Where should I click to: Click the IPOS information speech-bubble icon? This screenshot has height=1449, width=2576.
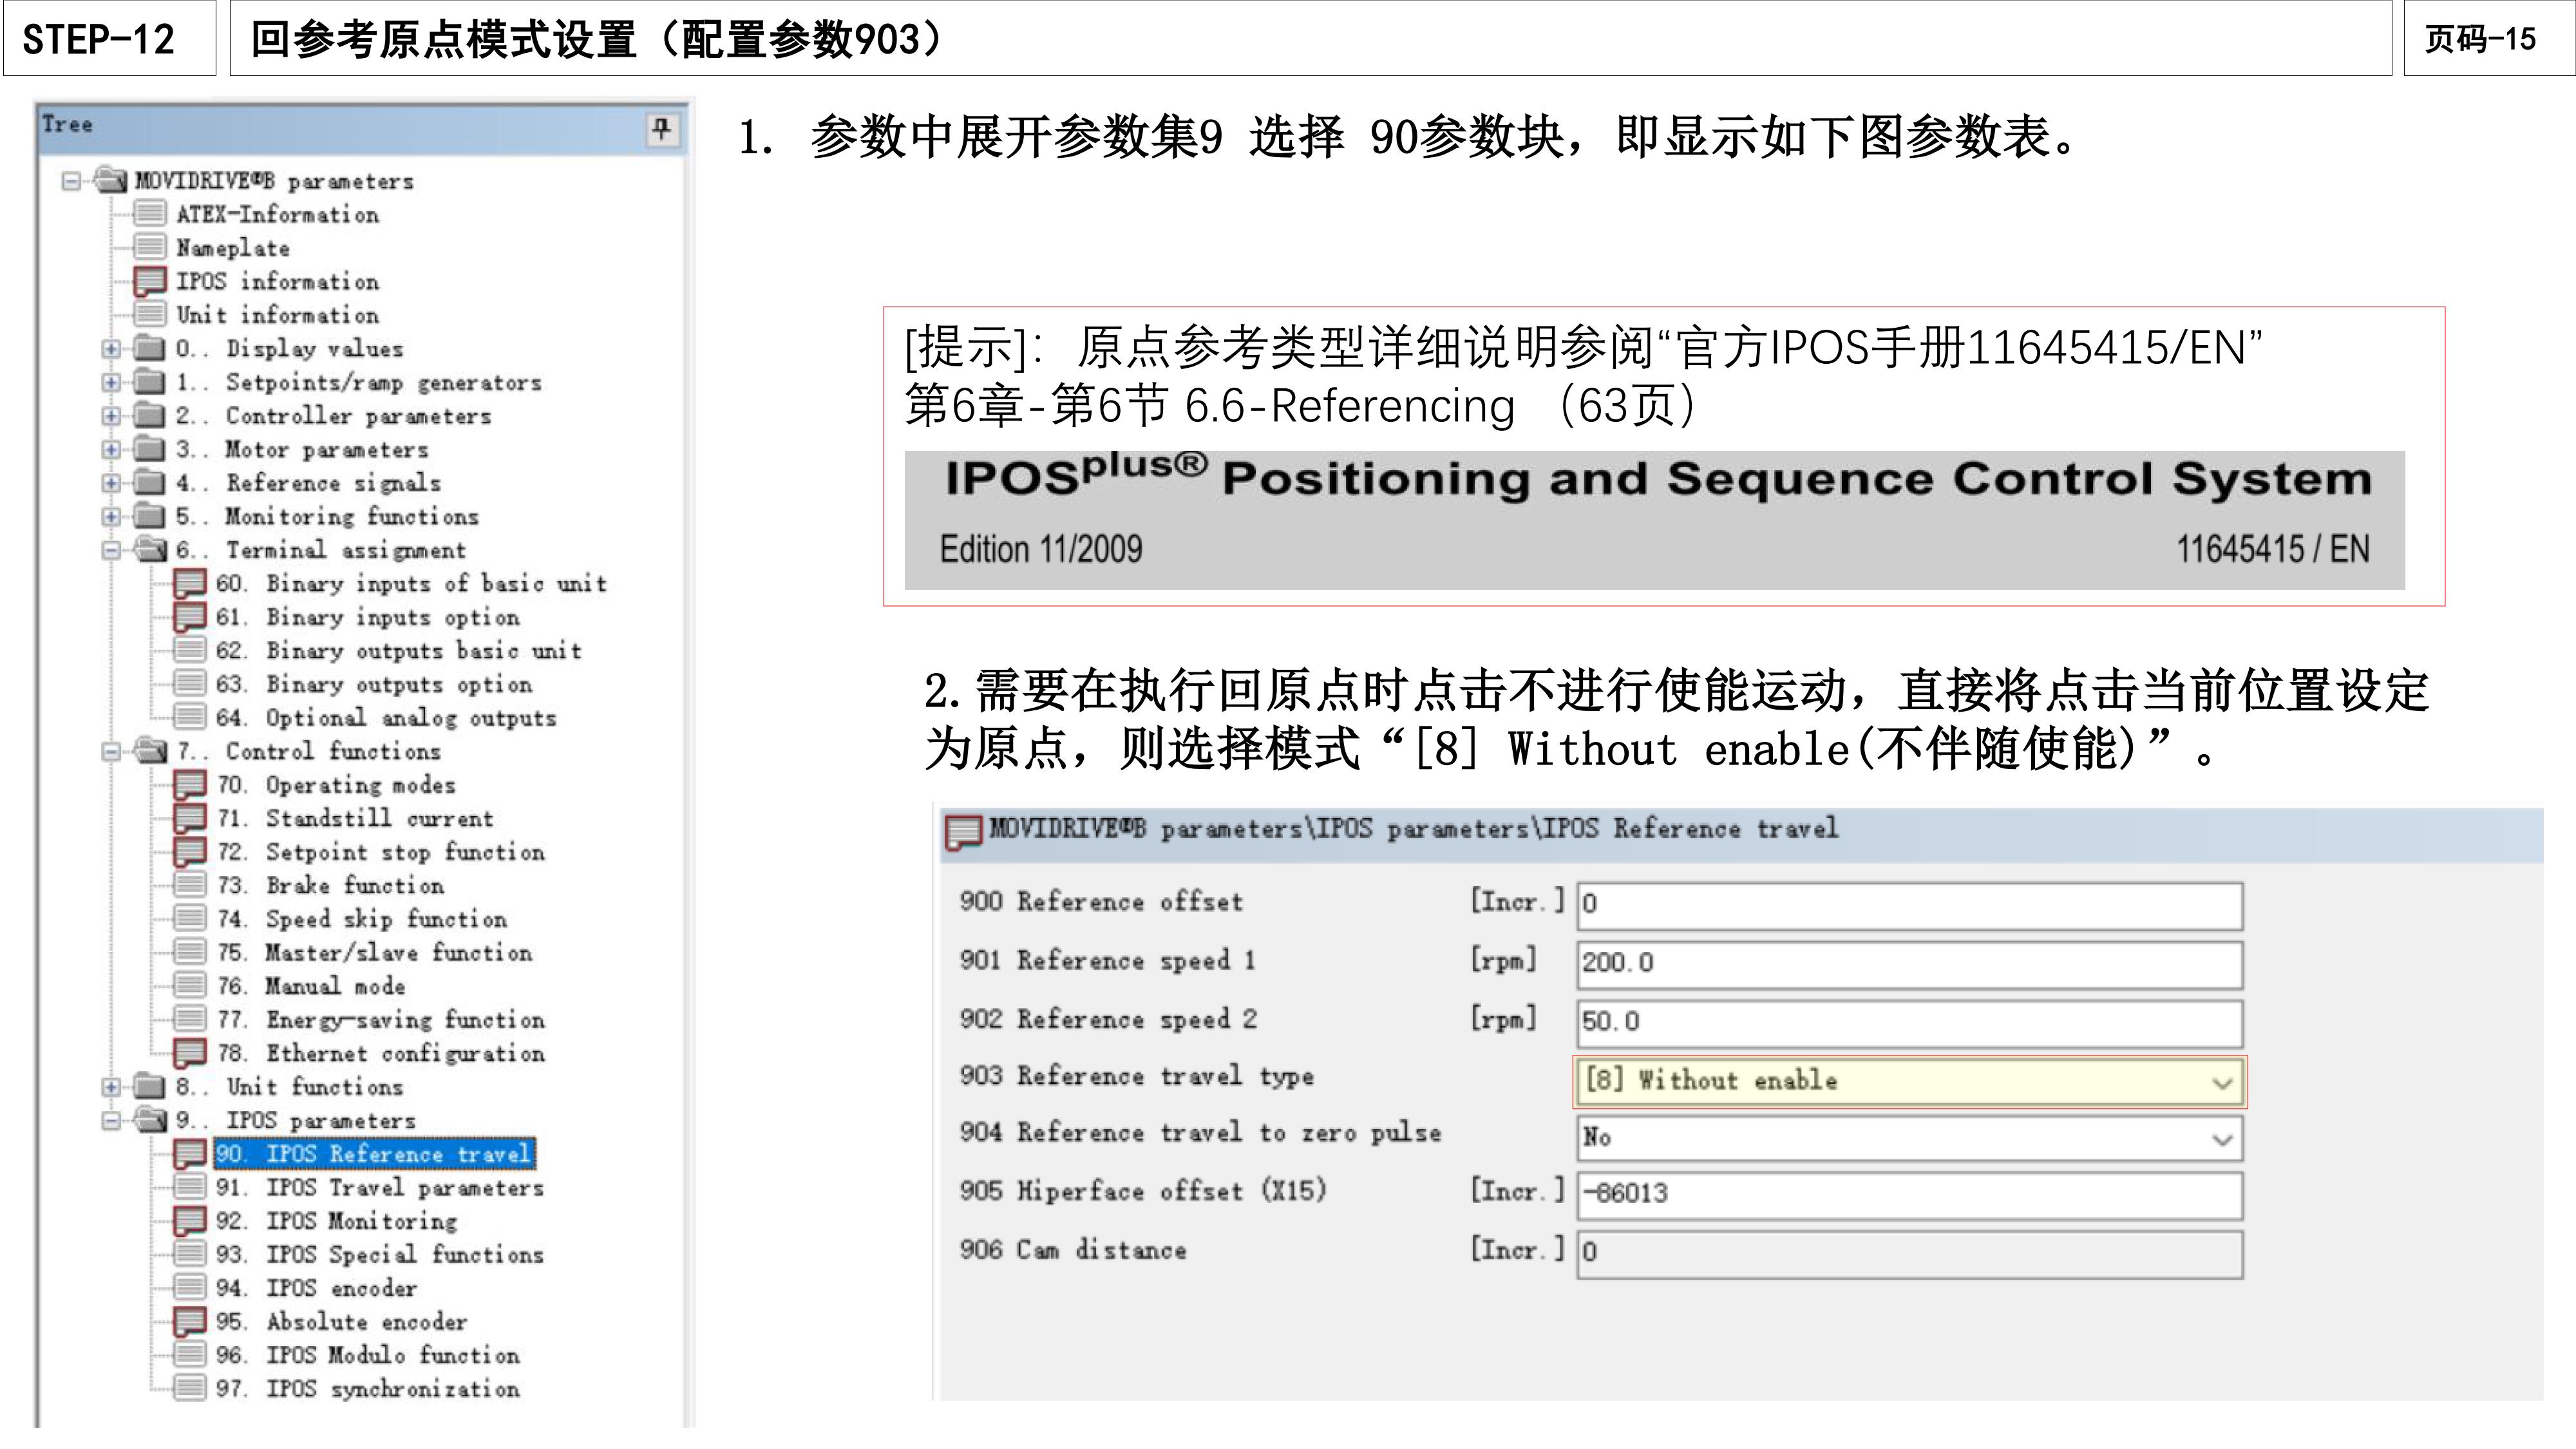click(x=150, y=281)
